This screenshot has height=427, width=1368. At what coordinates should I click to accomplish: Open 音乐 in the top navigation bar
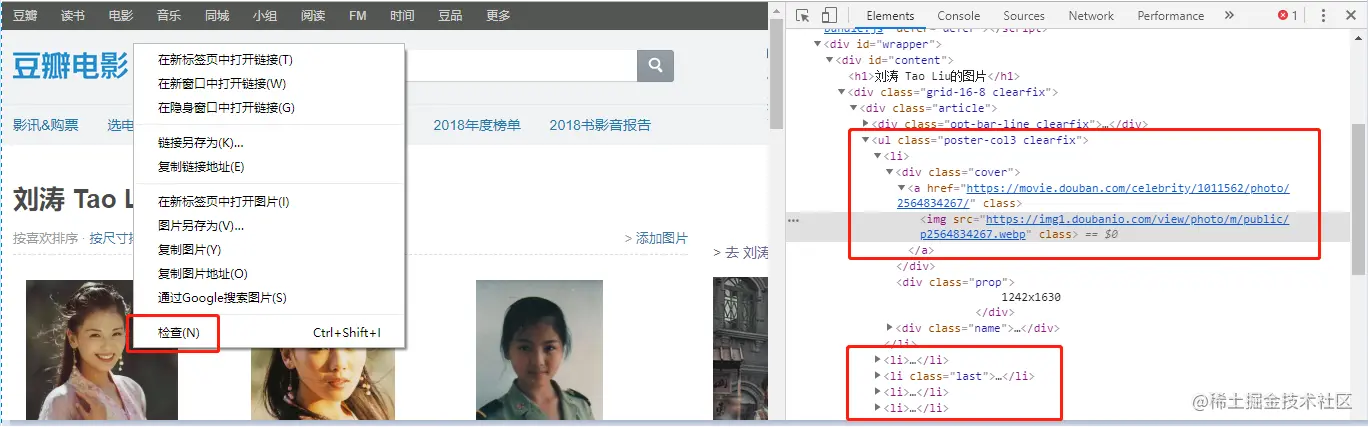pos(168,15)
